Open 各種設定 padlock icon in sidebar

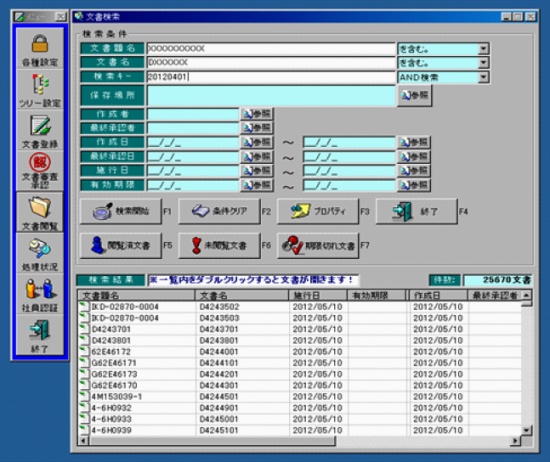point(40,49)
